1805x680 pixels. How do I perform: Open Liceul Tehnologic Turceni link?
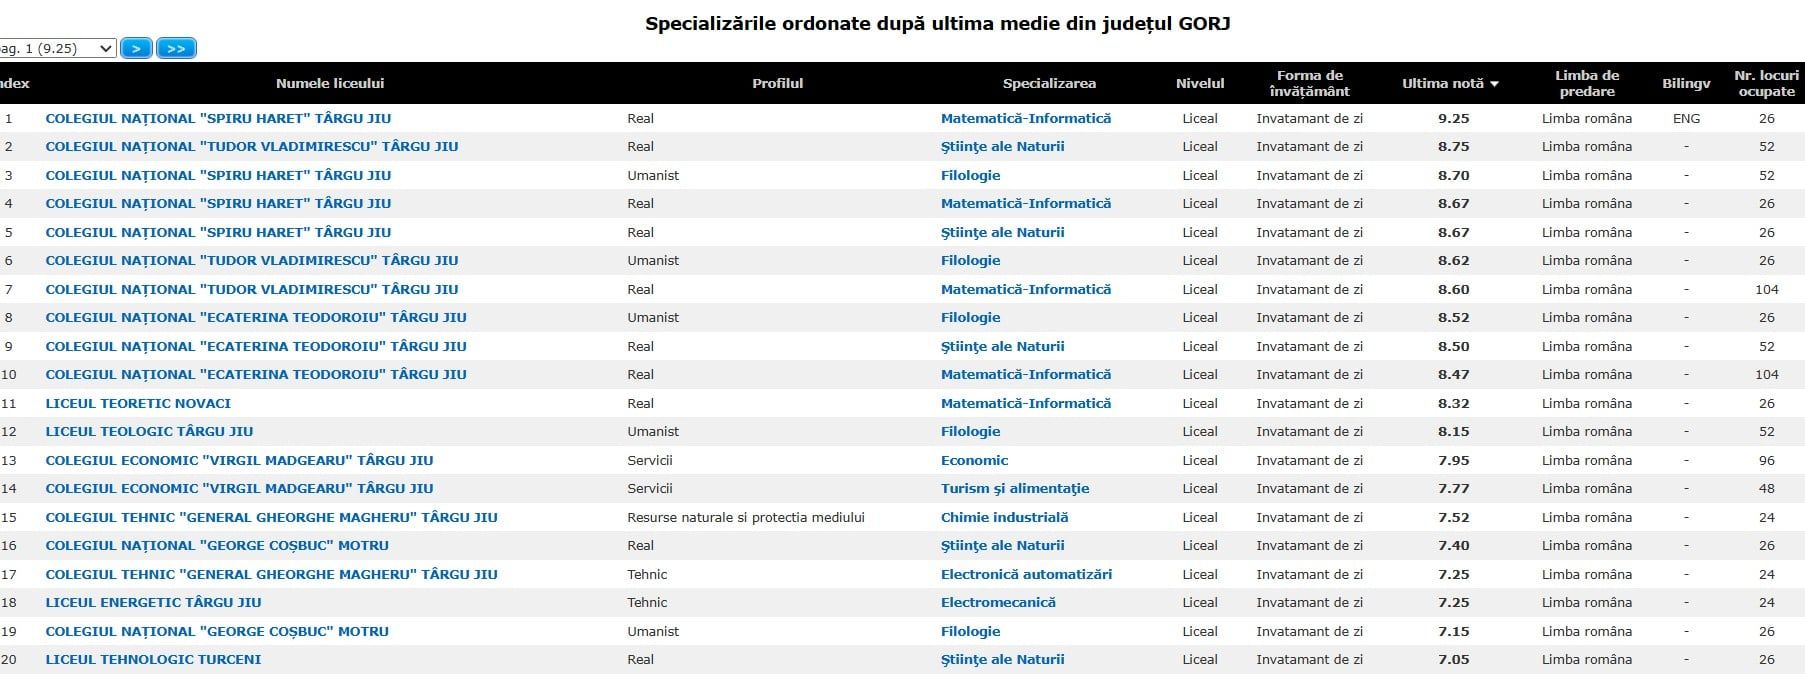pyautogui.click(x=153, y=659)
